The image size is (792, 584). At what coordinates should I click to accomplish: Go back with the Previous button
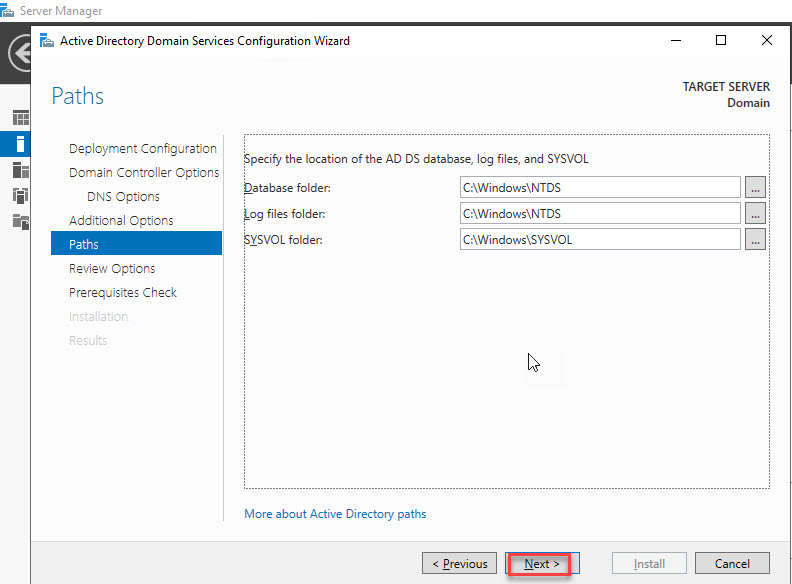[460, 564]
